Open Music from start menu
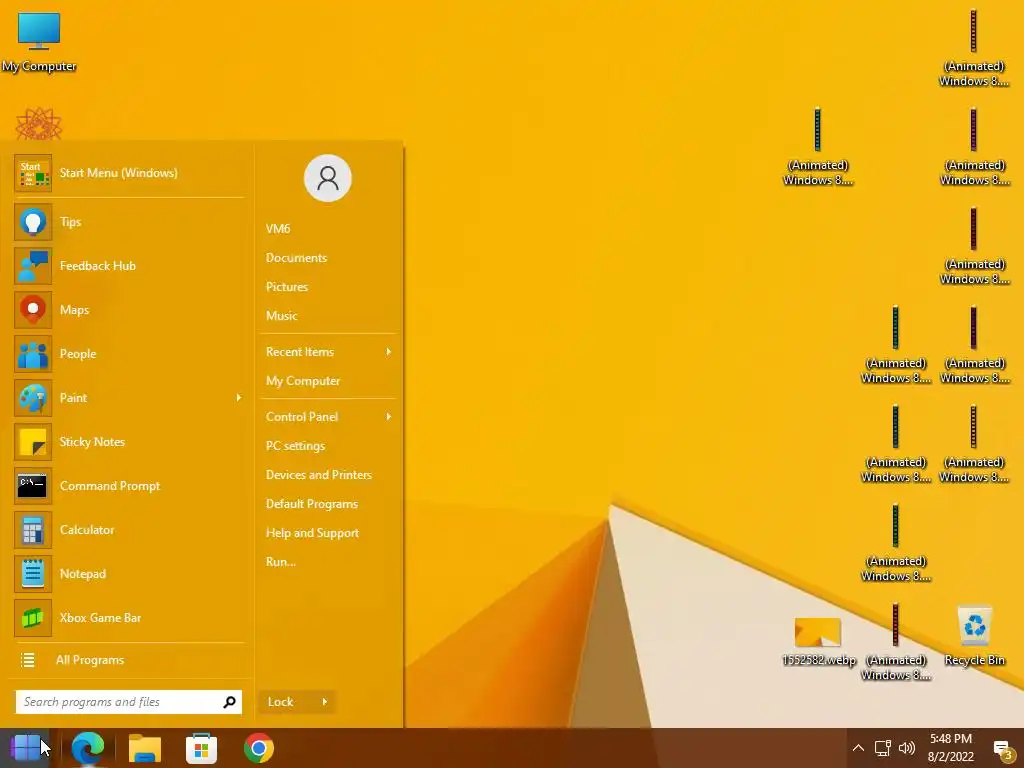 point(281,315)
